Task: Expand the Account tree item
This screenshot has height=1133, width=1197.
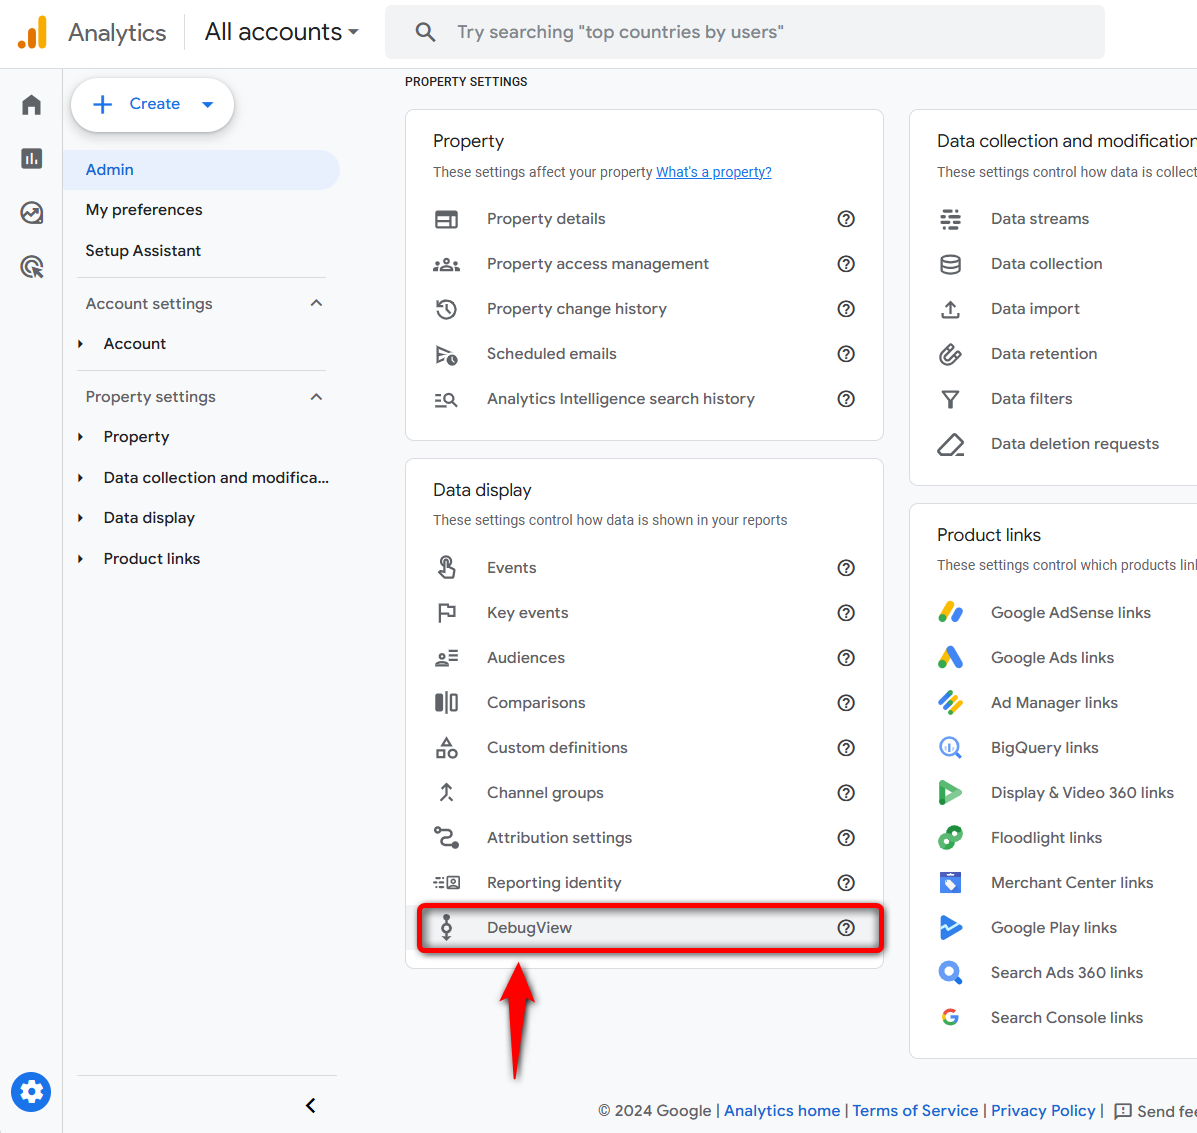Action: [80, 344]
